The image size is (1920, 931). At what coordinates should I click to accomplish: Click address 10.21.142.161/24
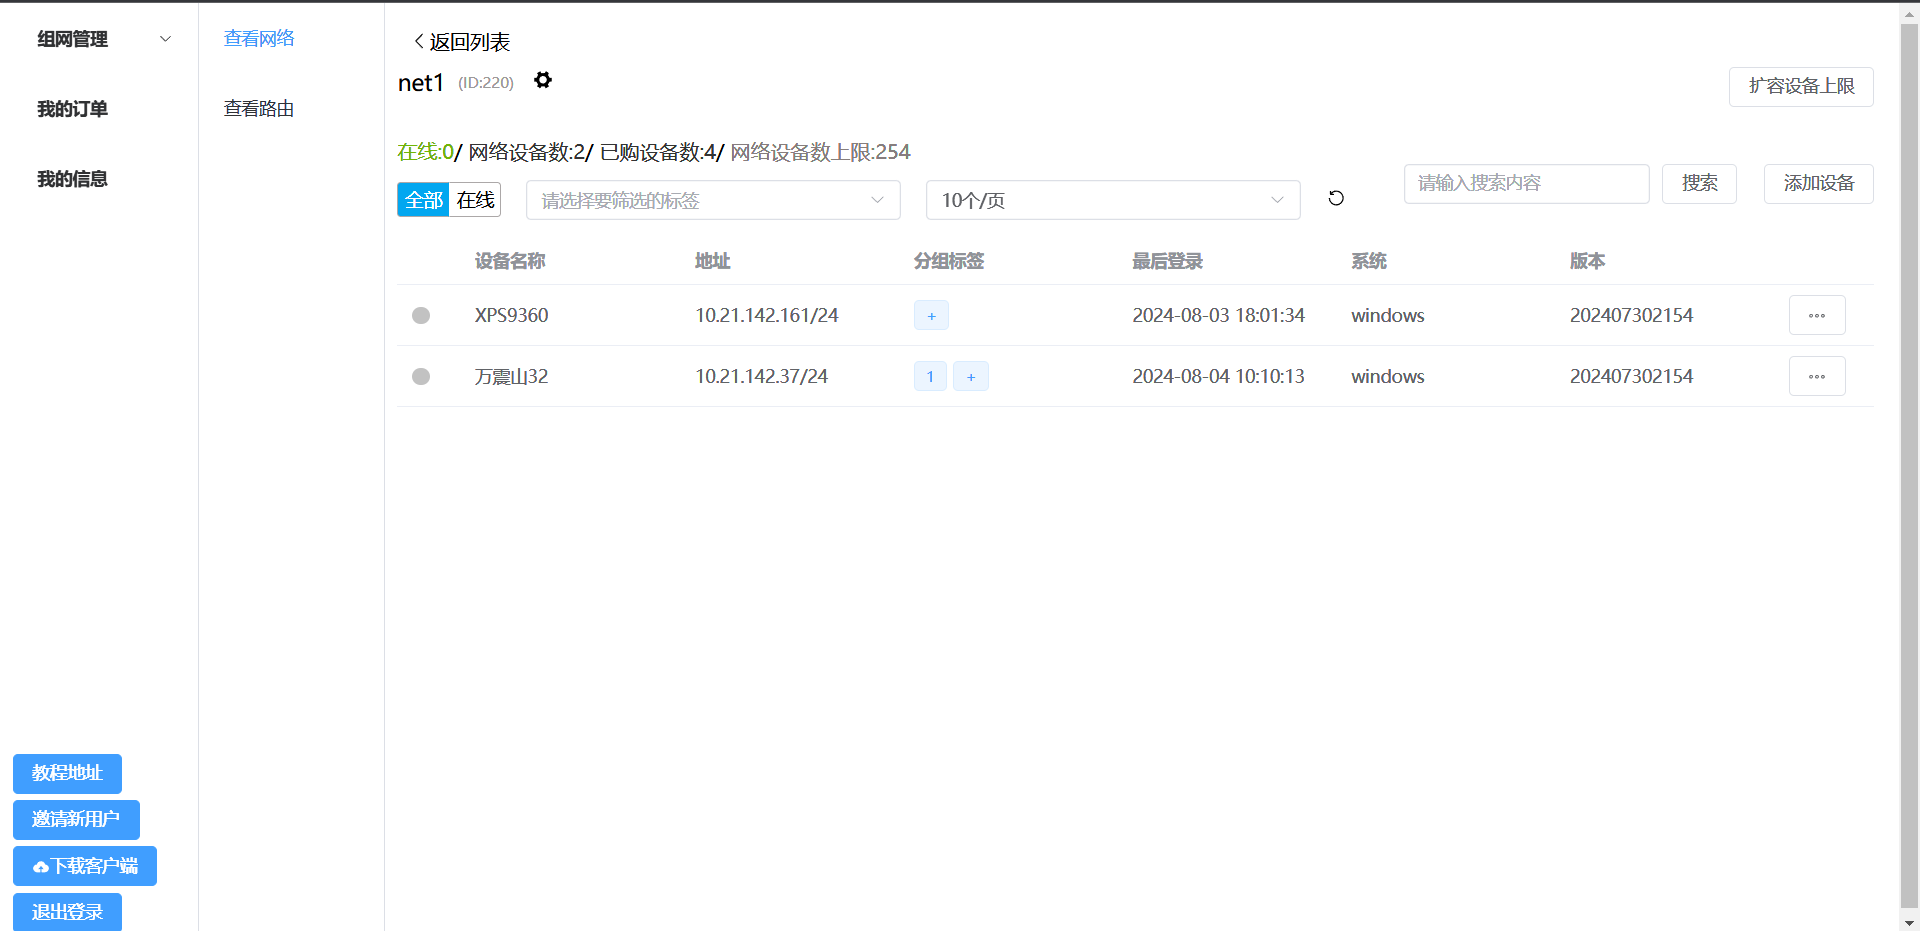click(767, 315)
